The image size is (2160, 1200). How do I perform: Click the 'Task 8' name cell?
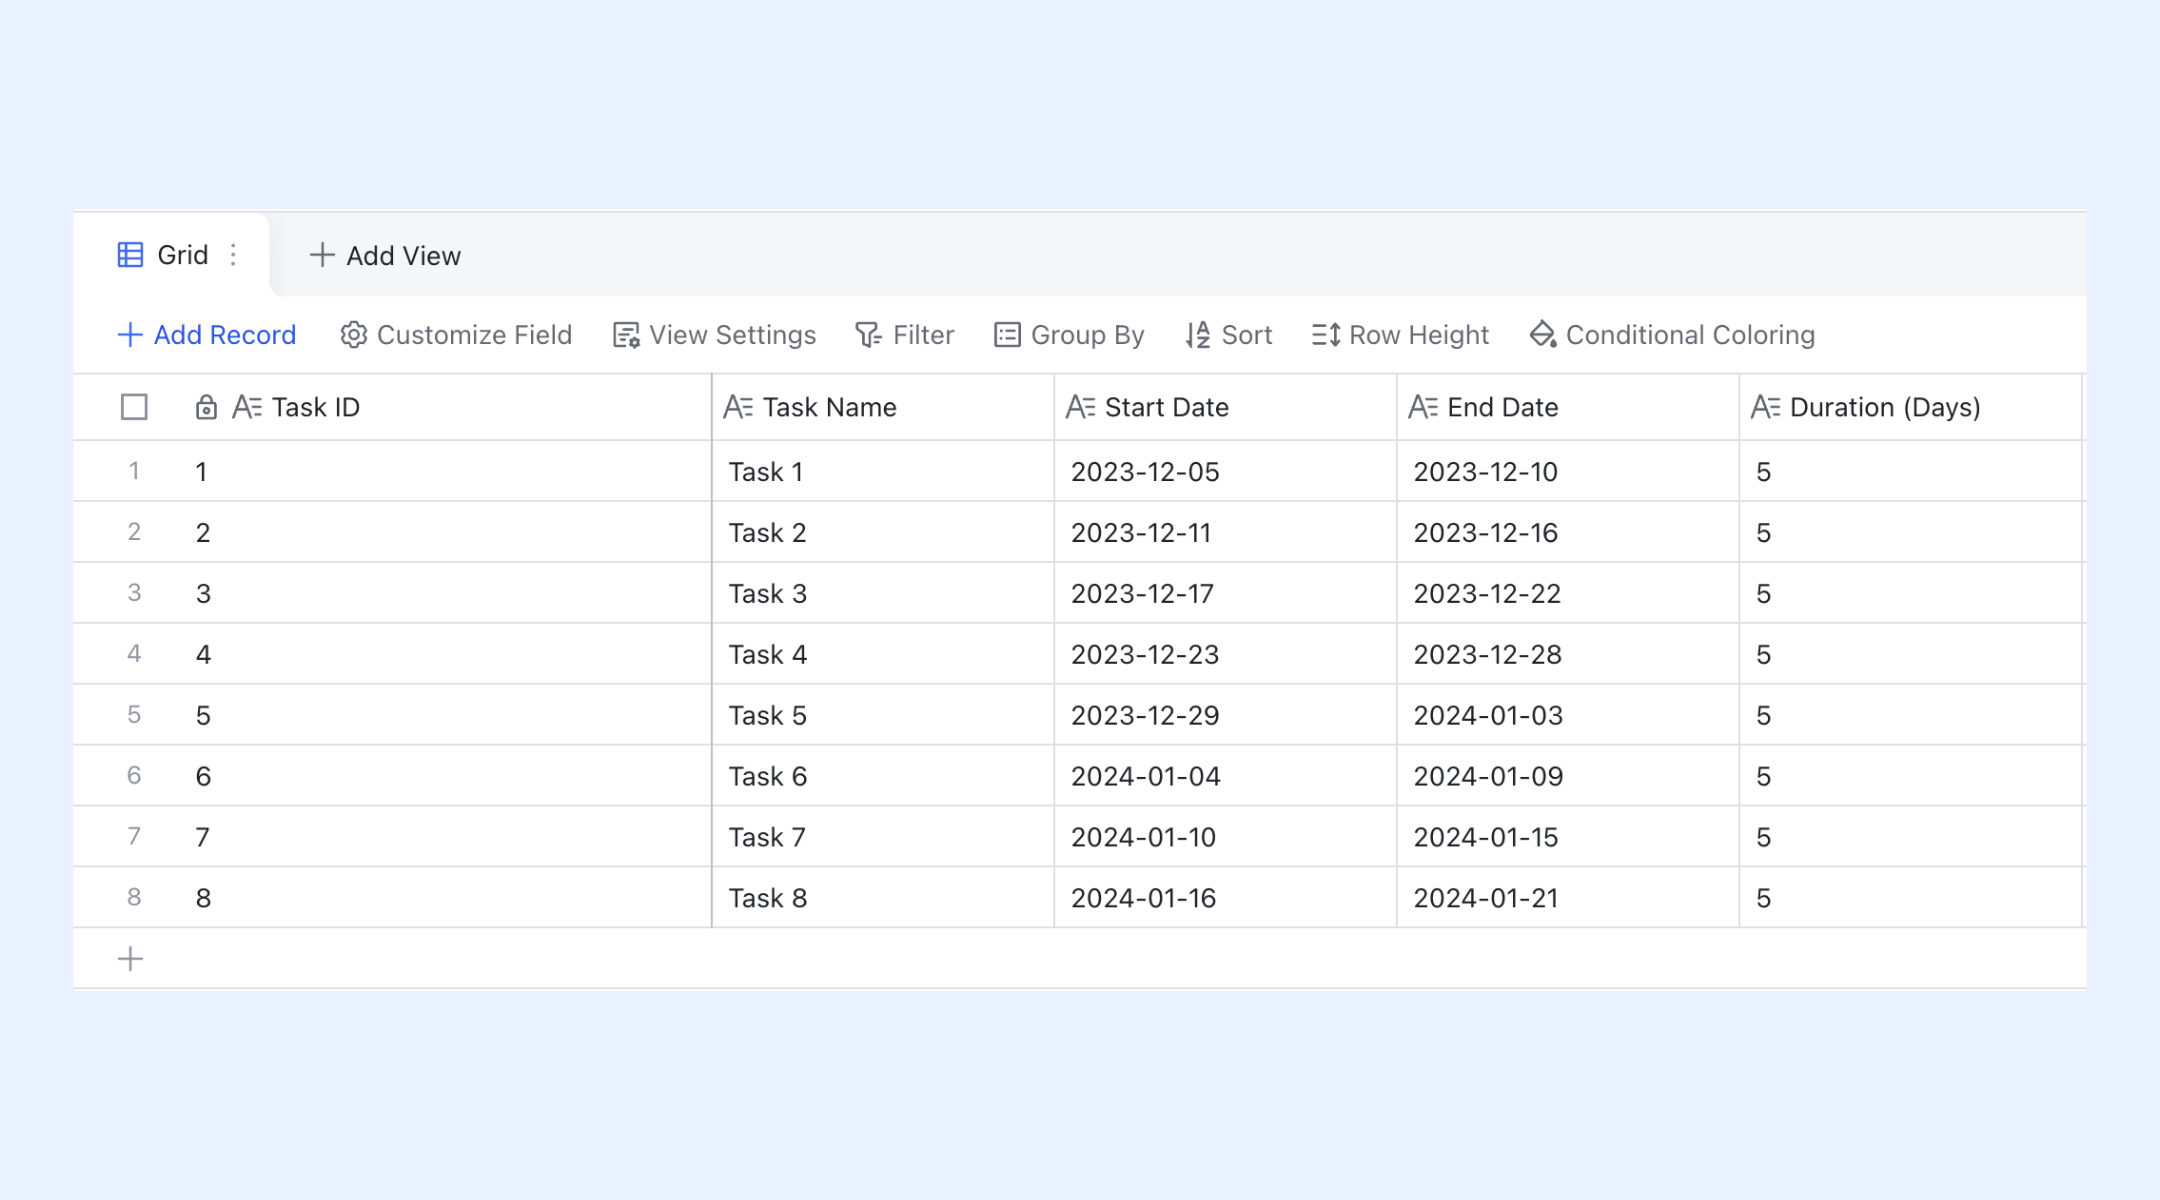[883, 898]
